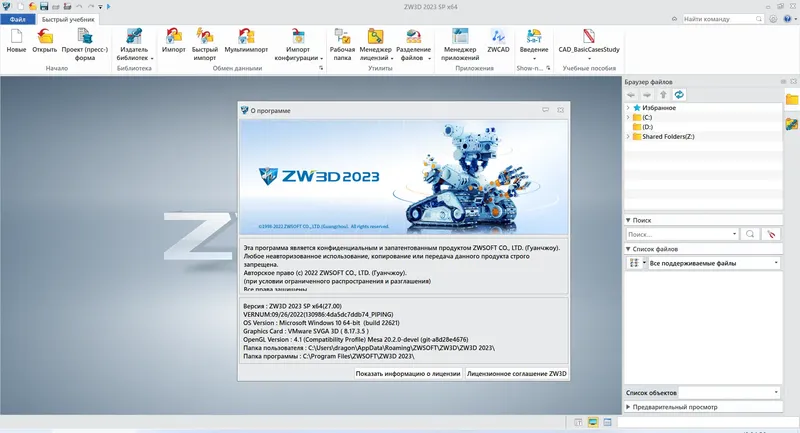Redo via quick-access toolbar arrow
The width and height of the screenshot is (800, 433).
tap(90, 6)
